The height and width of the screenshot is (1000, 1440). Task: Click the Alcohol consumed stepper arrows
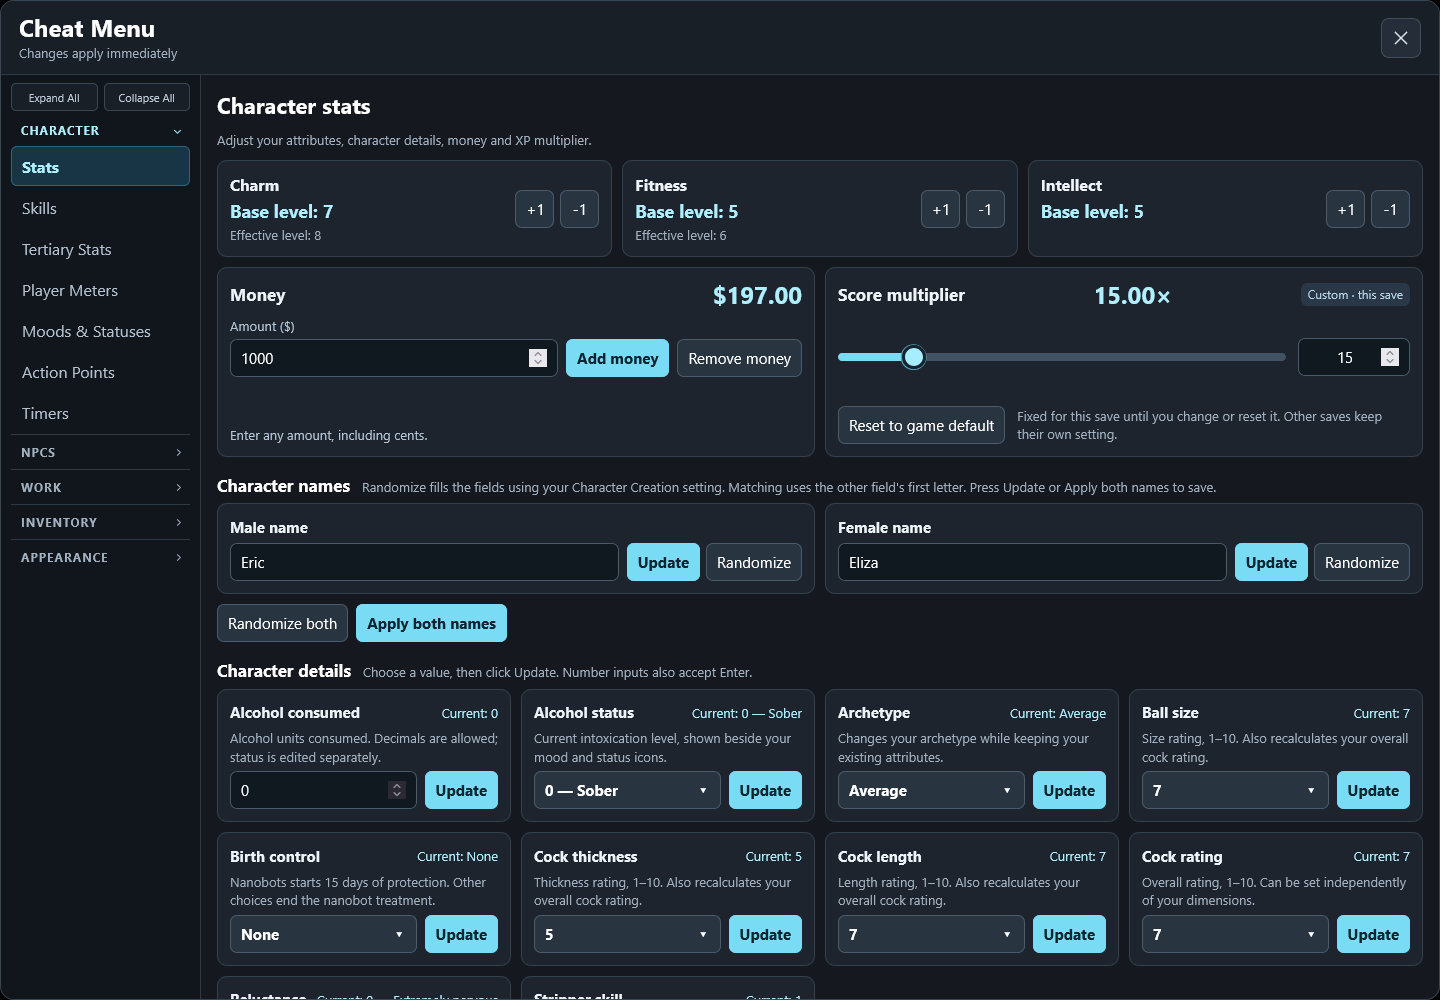(397, 790)
